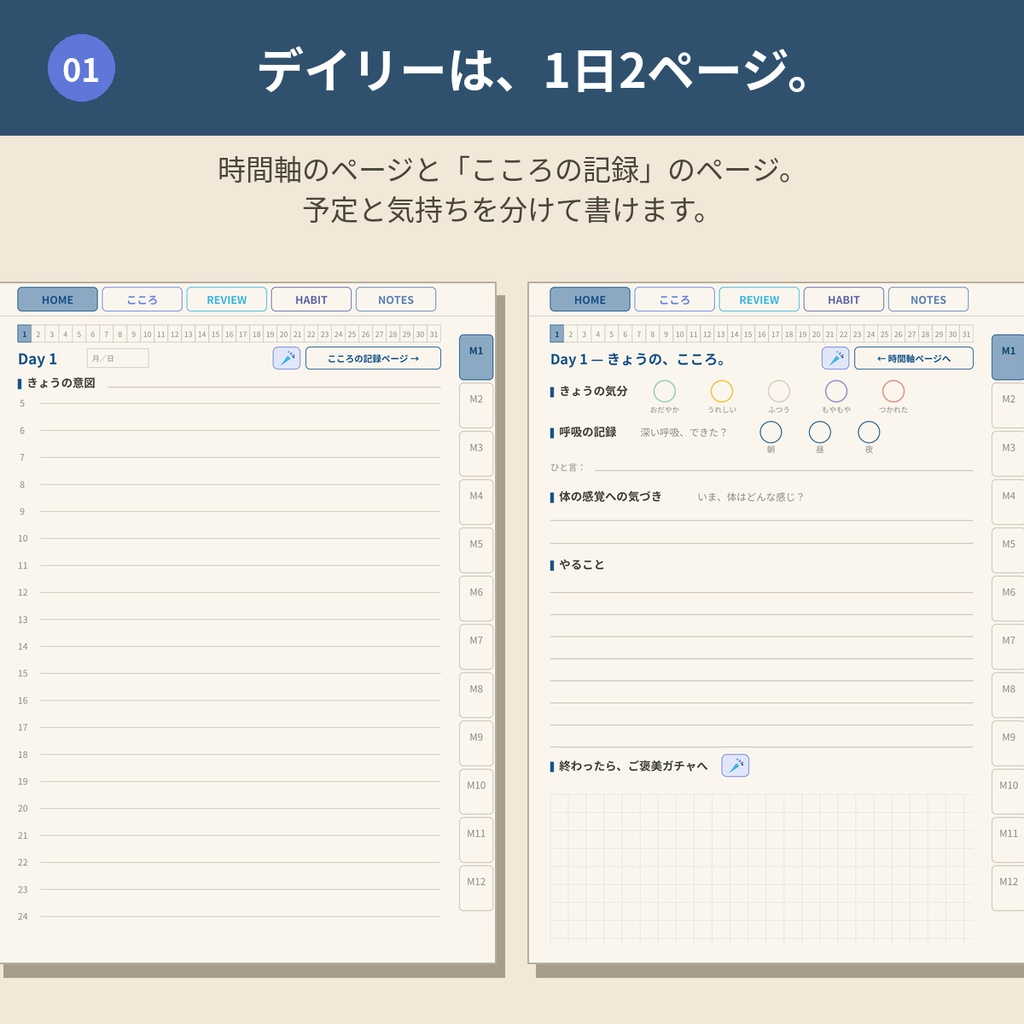Click the party popper icon on left page
The width and height of the screenshot is (1024, 1024).
coord(287,358)
